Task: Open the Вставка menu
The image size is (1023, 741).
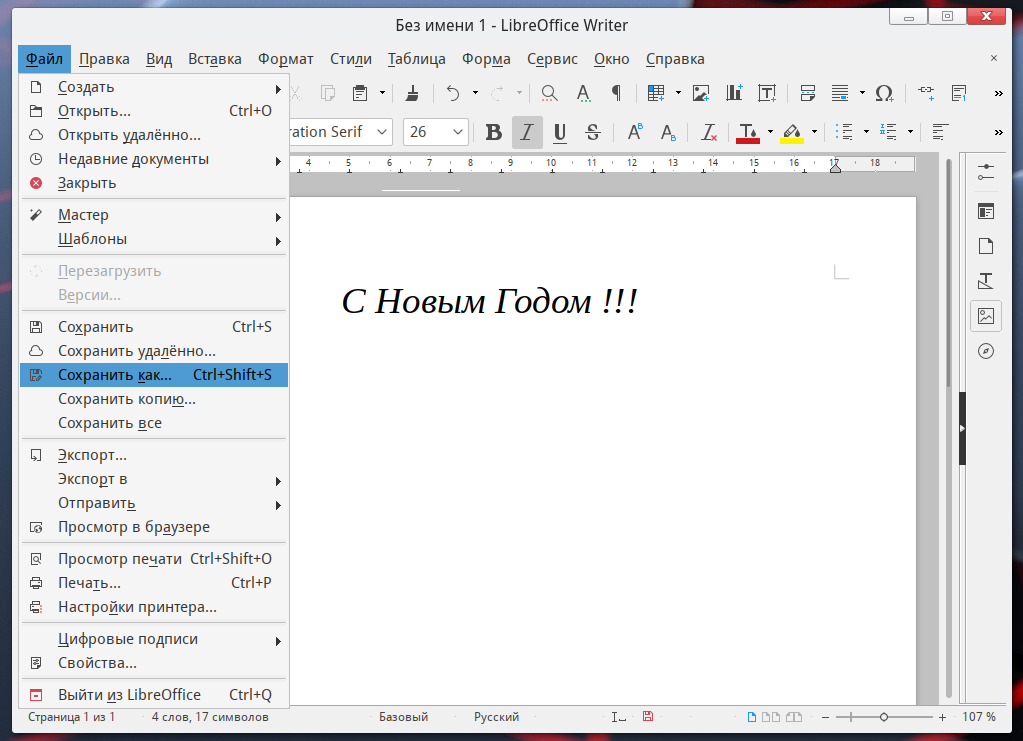Action: click(x=215, y=59)
